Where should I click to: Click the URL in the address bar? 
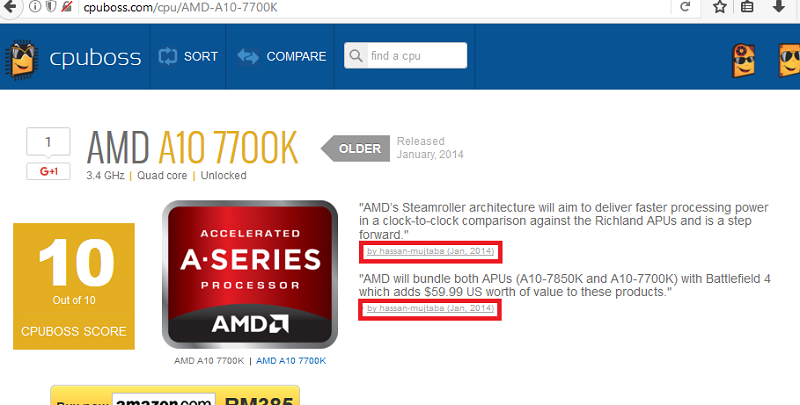(x=180, y=7)
